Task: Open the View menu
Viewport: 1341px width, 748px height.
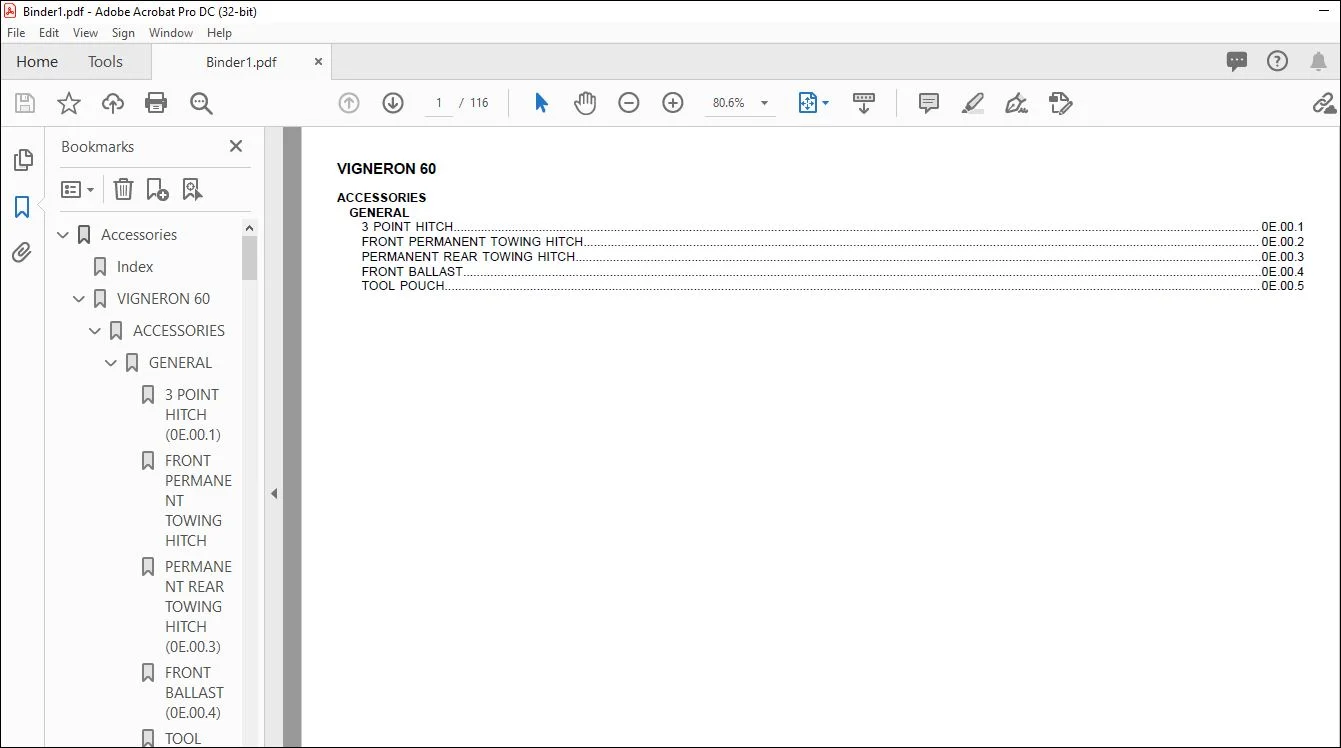Action: click(x=85, y=33)
